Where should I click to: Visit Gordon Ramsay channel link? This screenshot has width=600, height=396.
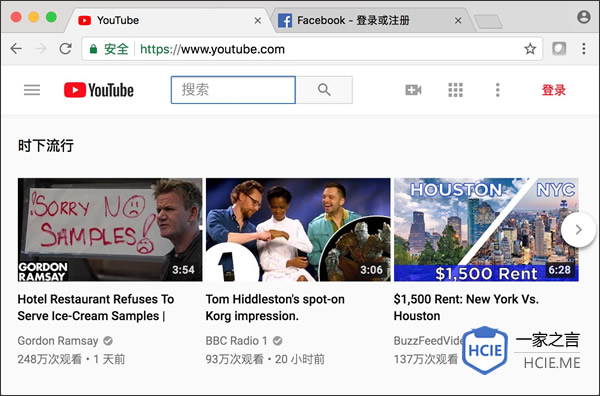tap(58, 341)
